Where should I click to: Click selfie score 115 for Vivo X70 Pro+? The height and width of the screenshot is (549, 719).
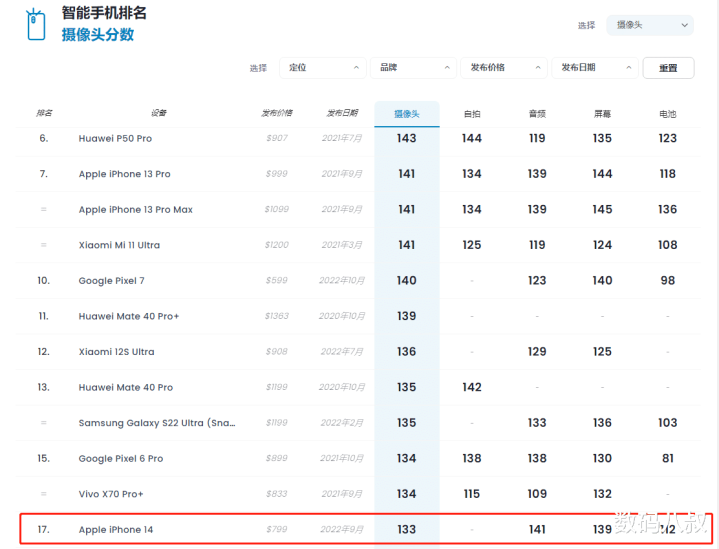click(x=472, y=494)
